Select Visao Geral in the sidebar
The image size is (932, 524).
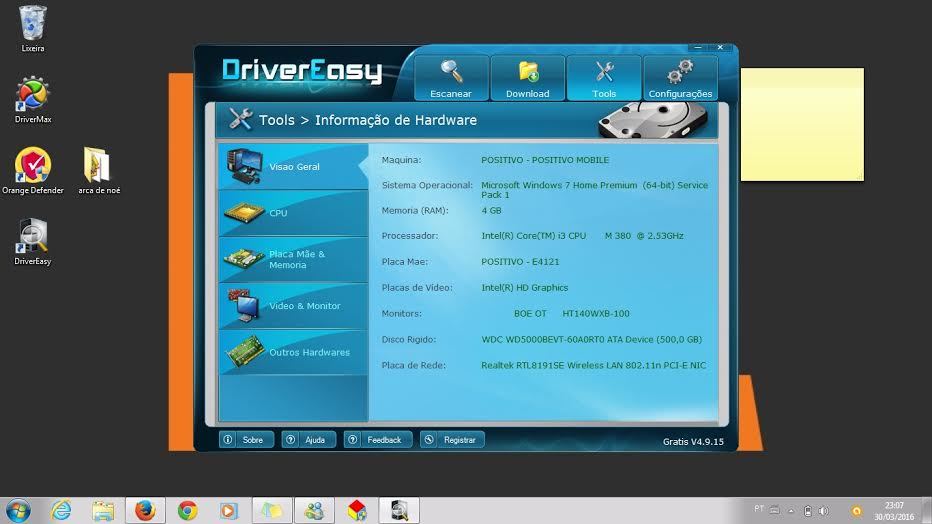(293, 166)
